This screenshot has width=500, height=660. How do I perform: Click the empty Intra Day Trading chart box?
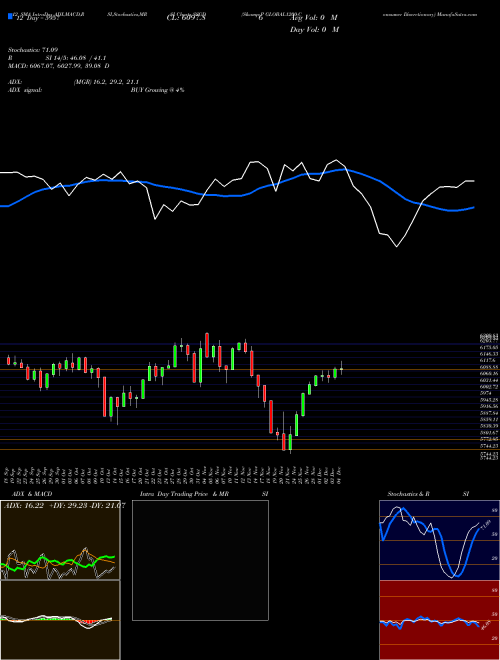pos(200,560)
